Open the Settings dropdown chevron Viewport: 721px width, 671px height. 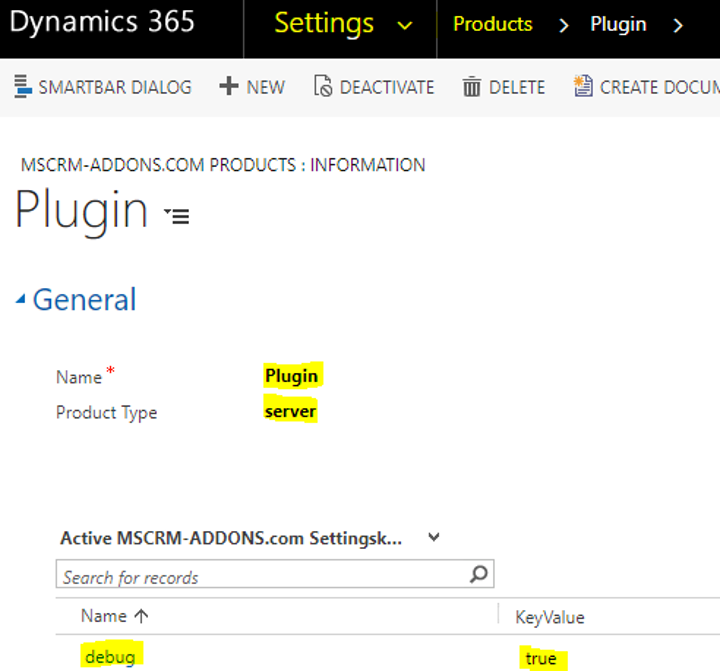coord(405,25)
